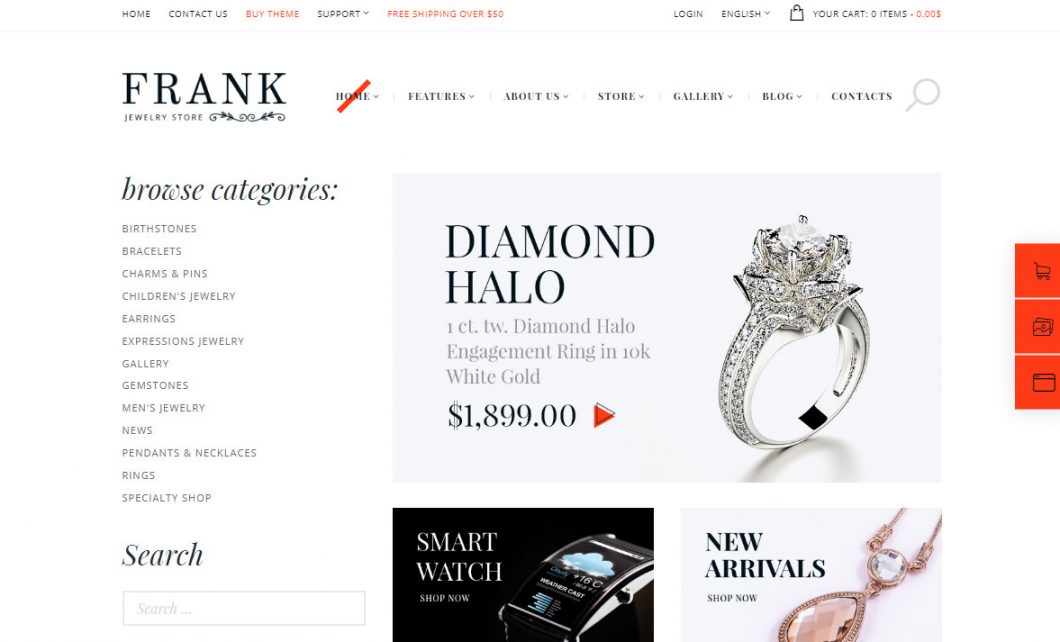
Task: Open the Gallery navigation menu
Action: pos(702,97)
